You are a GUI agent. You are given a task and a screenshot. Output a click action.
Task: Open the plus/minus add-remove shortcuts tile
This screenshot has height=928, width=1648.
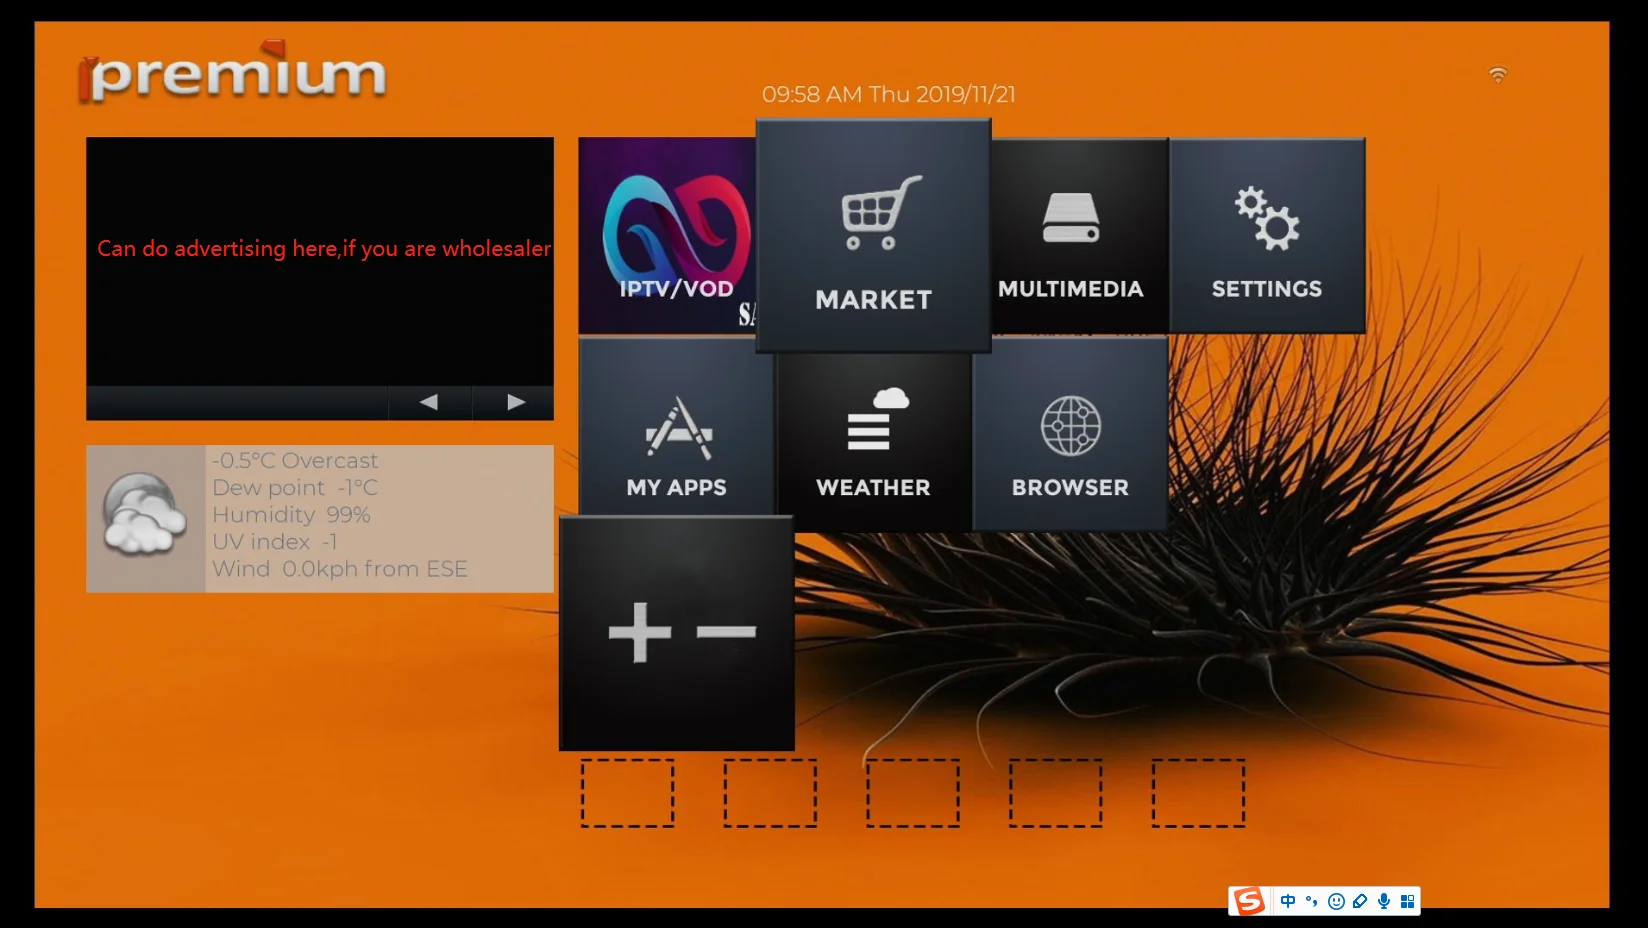pyautogui.click(x=677, y=633)
